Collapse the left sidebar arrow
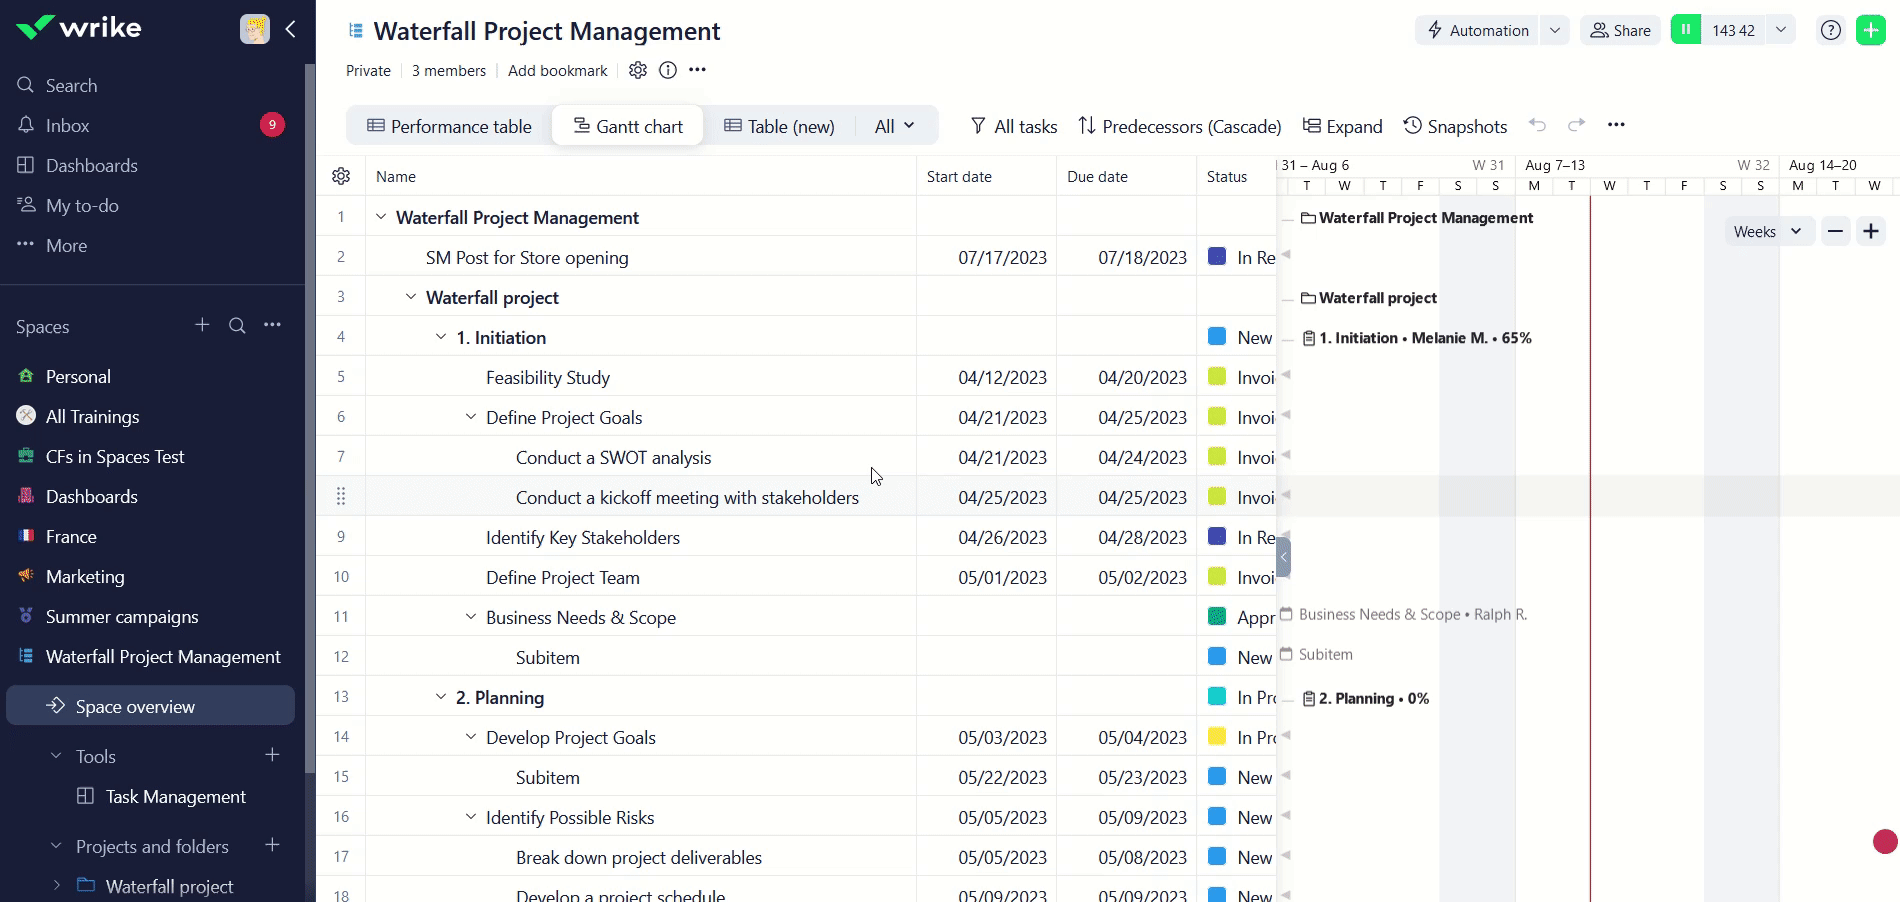The width and height of the screenshot is (1900, 902). pos(291,29)
